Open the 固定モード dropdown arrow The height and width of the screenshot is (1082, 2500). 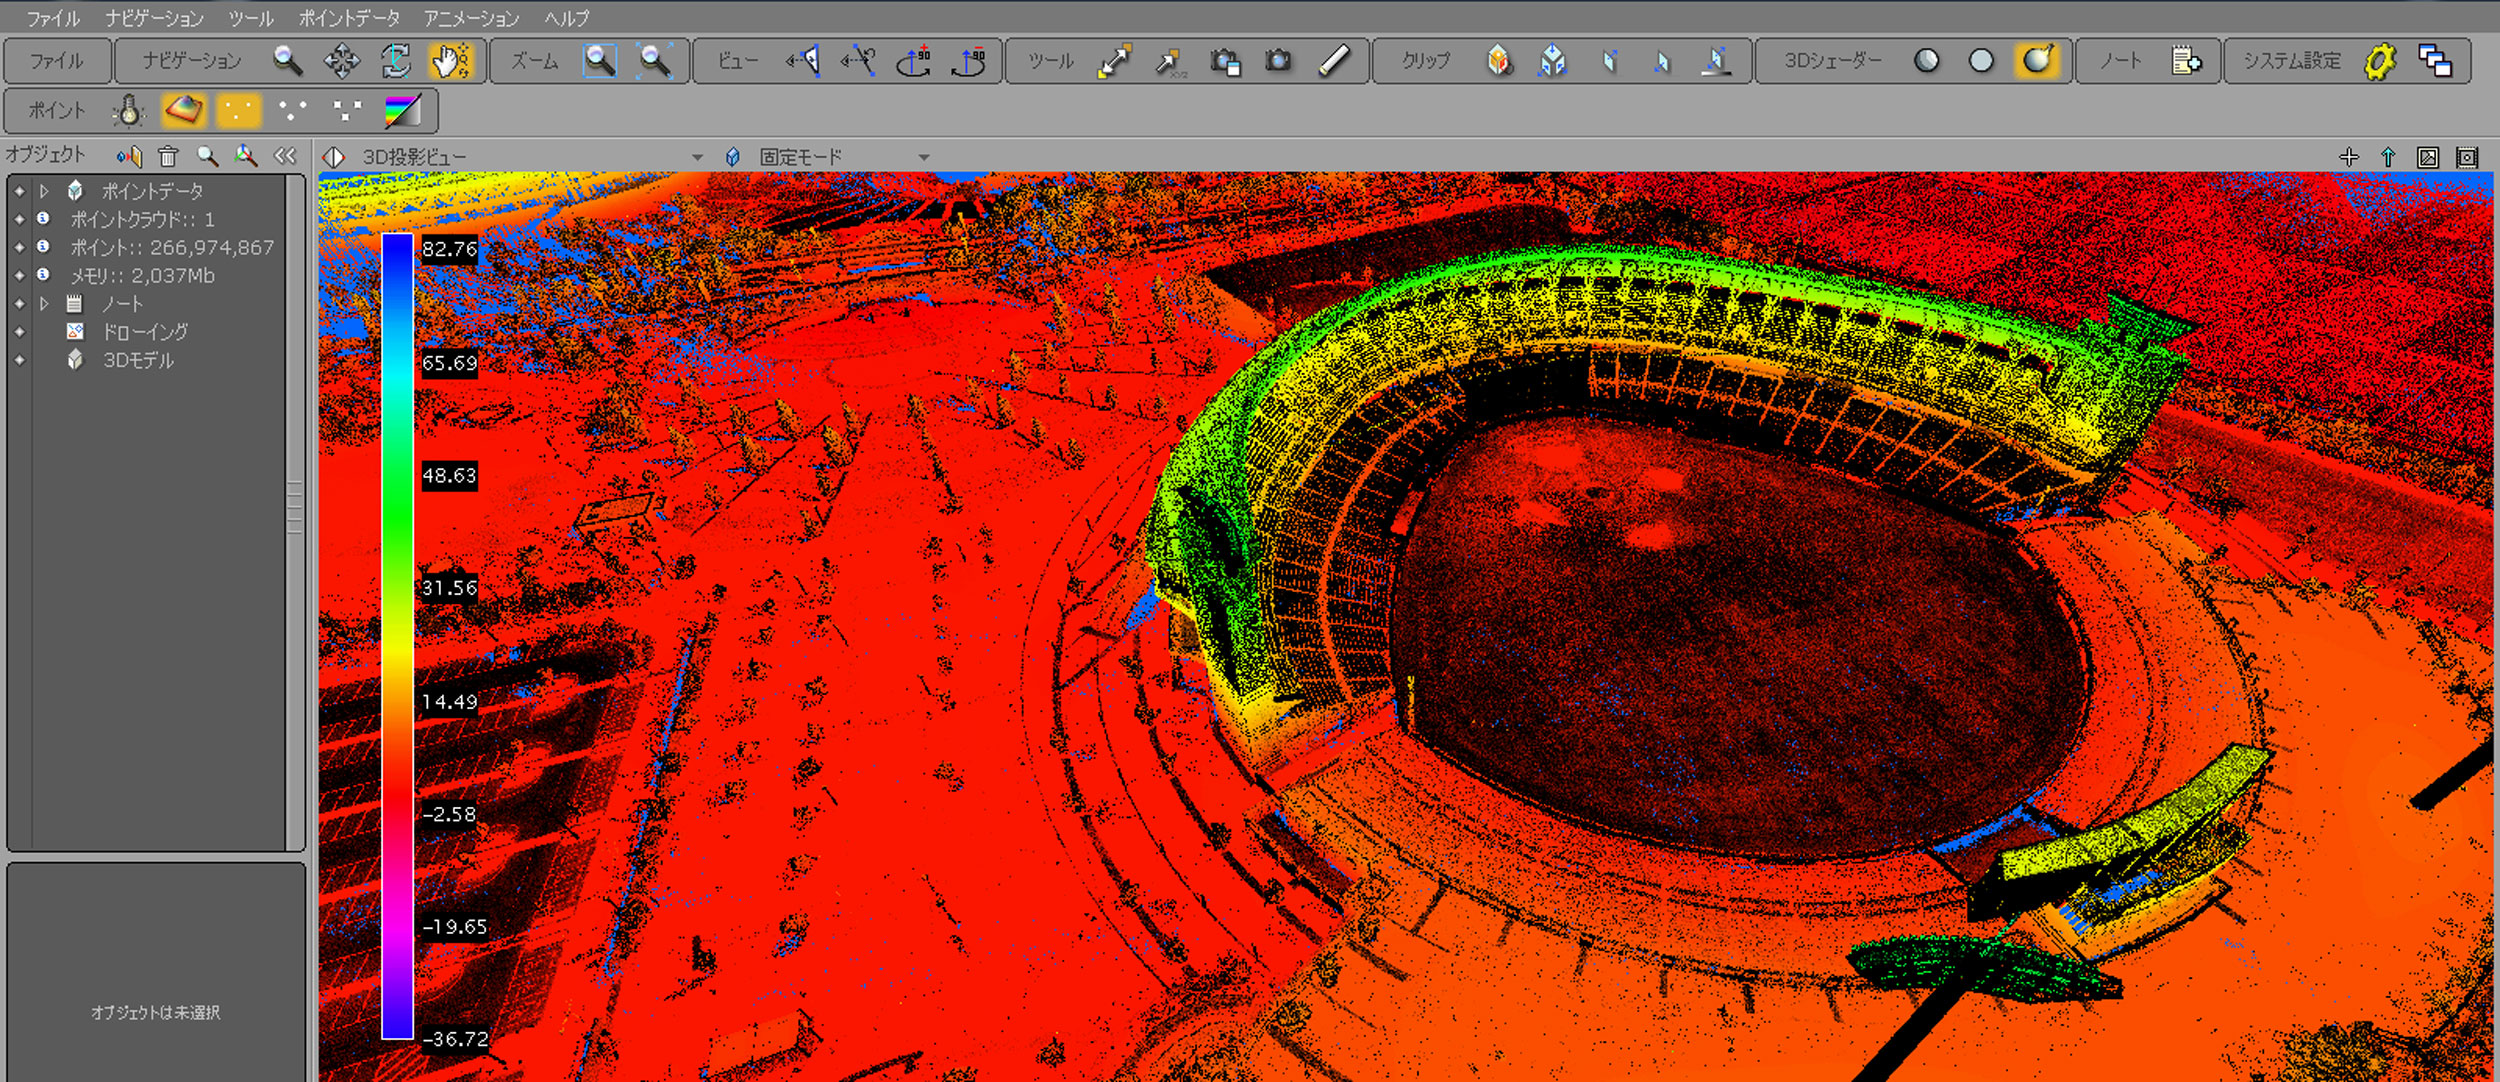click(x=924, y=158)
